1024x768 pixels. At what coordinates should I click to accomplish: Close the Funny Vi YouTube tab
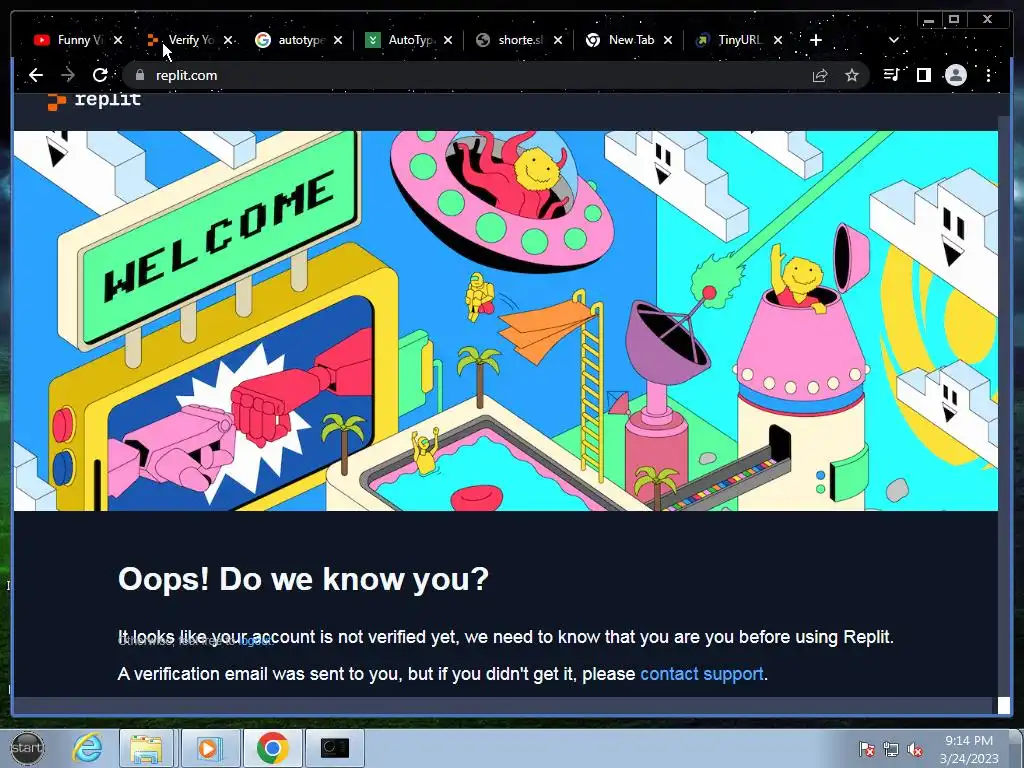click(118, 40)
